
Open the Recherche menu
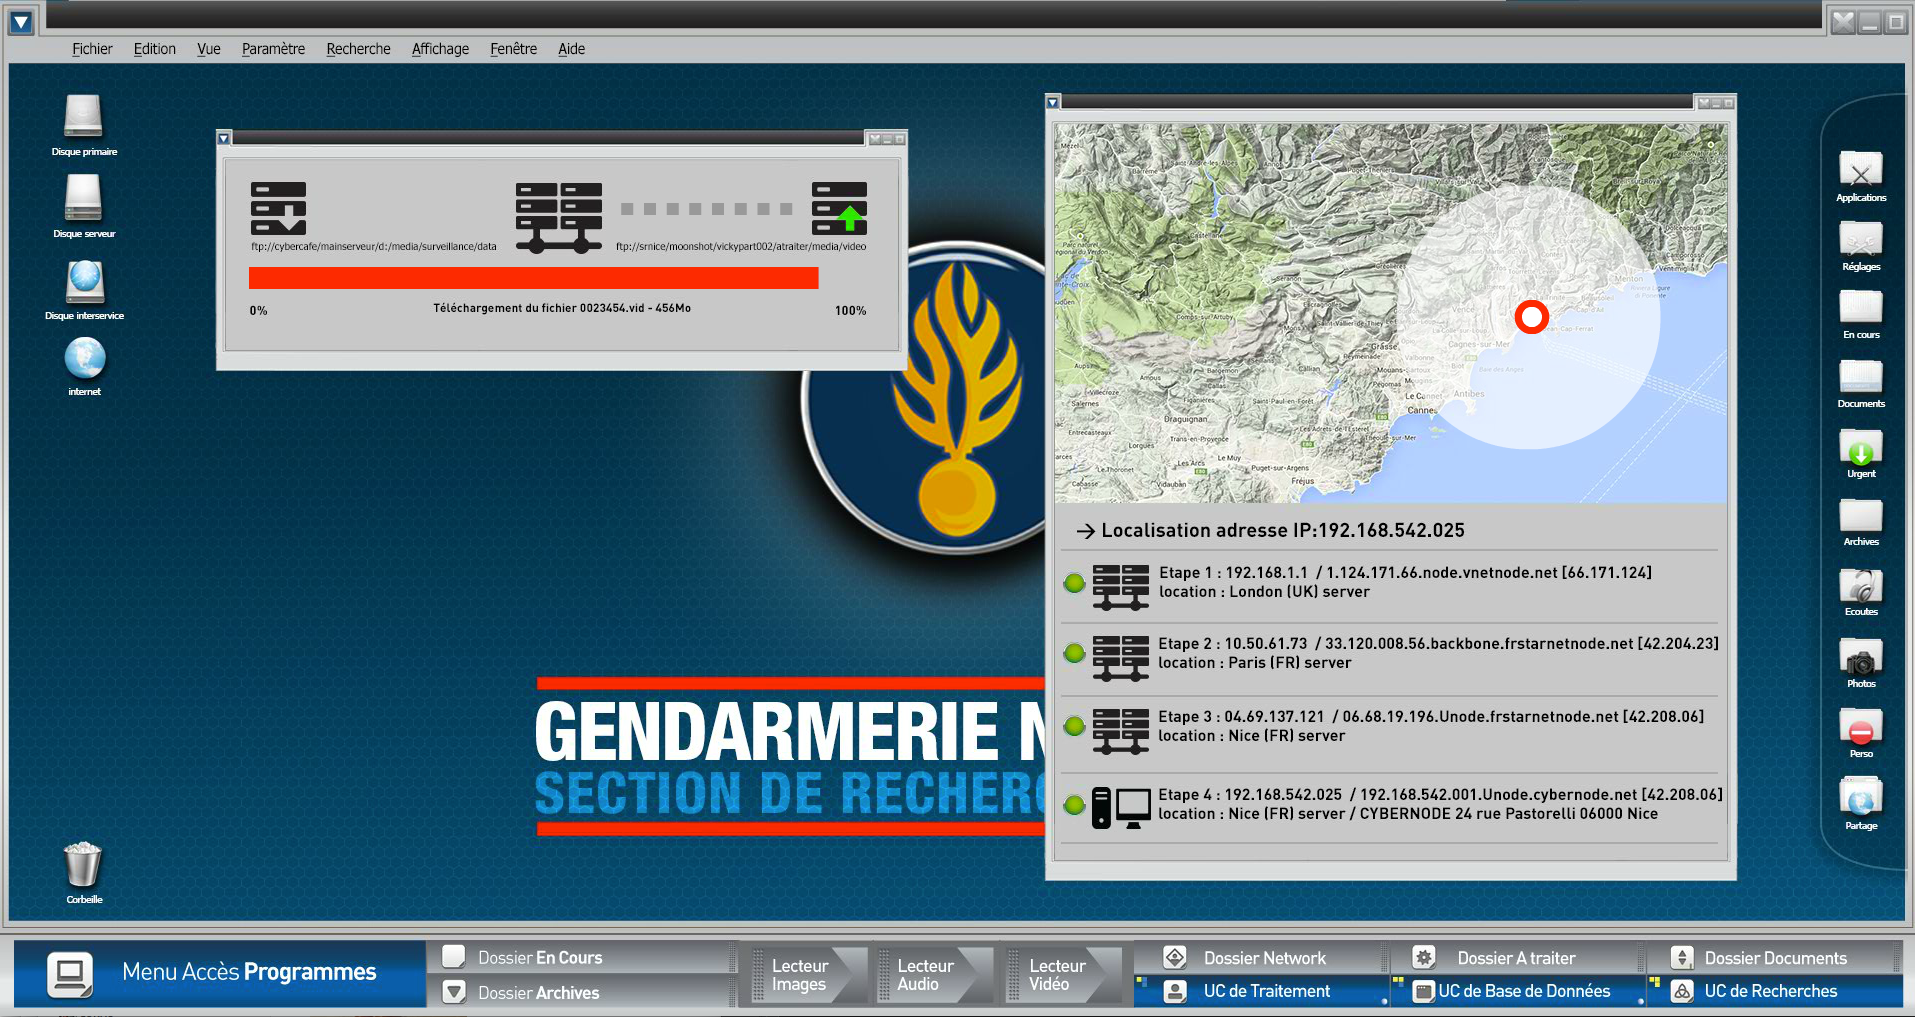(x=358, y=49)
